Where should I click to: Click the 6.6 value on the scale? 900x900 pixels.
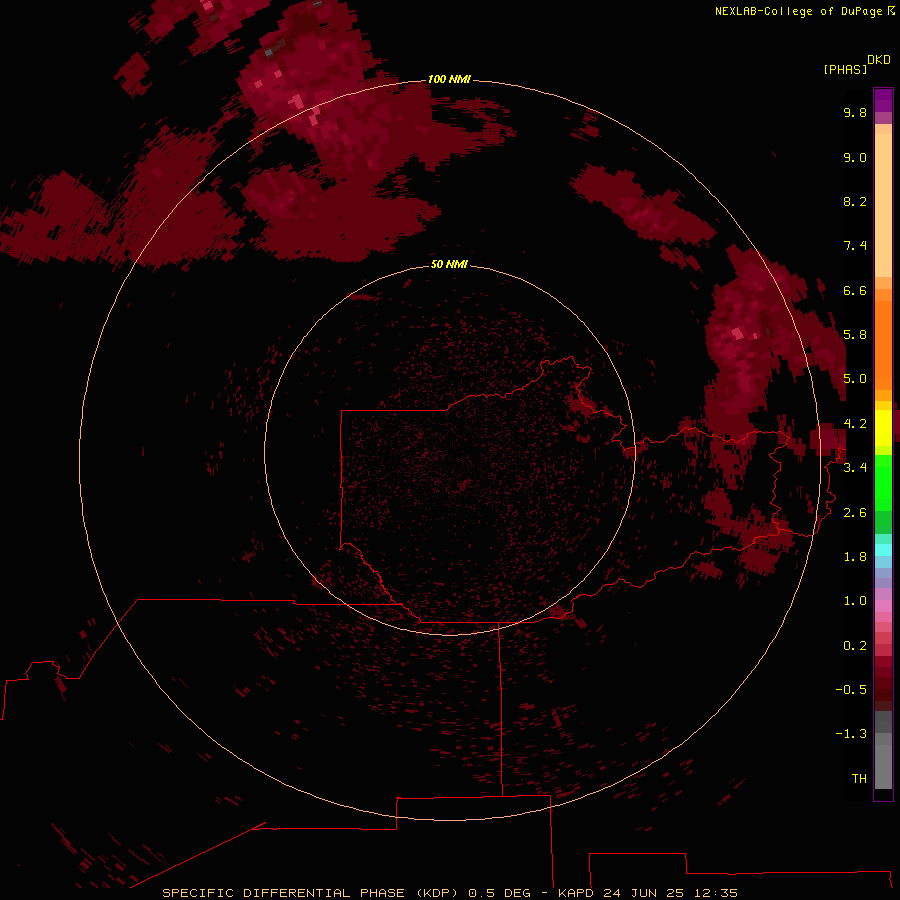855,290
